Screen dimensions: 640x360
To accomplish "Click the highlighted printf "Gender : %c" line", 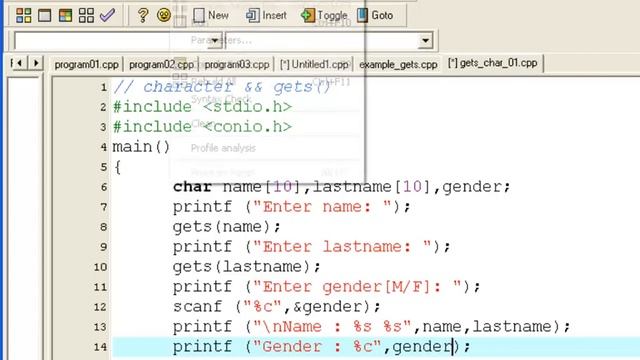I will pyautogui.click(x=322, y=347).
